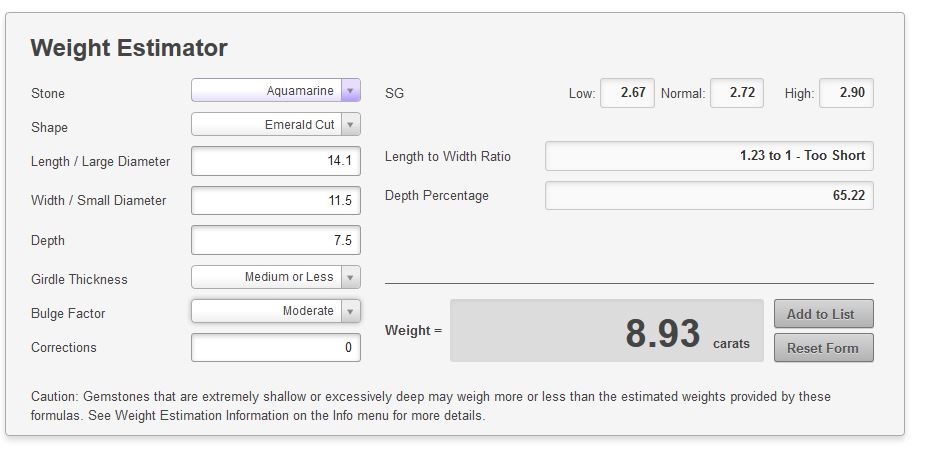Focus the Corrections input field
This screenshot has height=449, width=932.
276,347
